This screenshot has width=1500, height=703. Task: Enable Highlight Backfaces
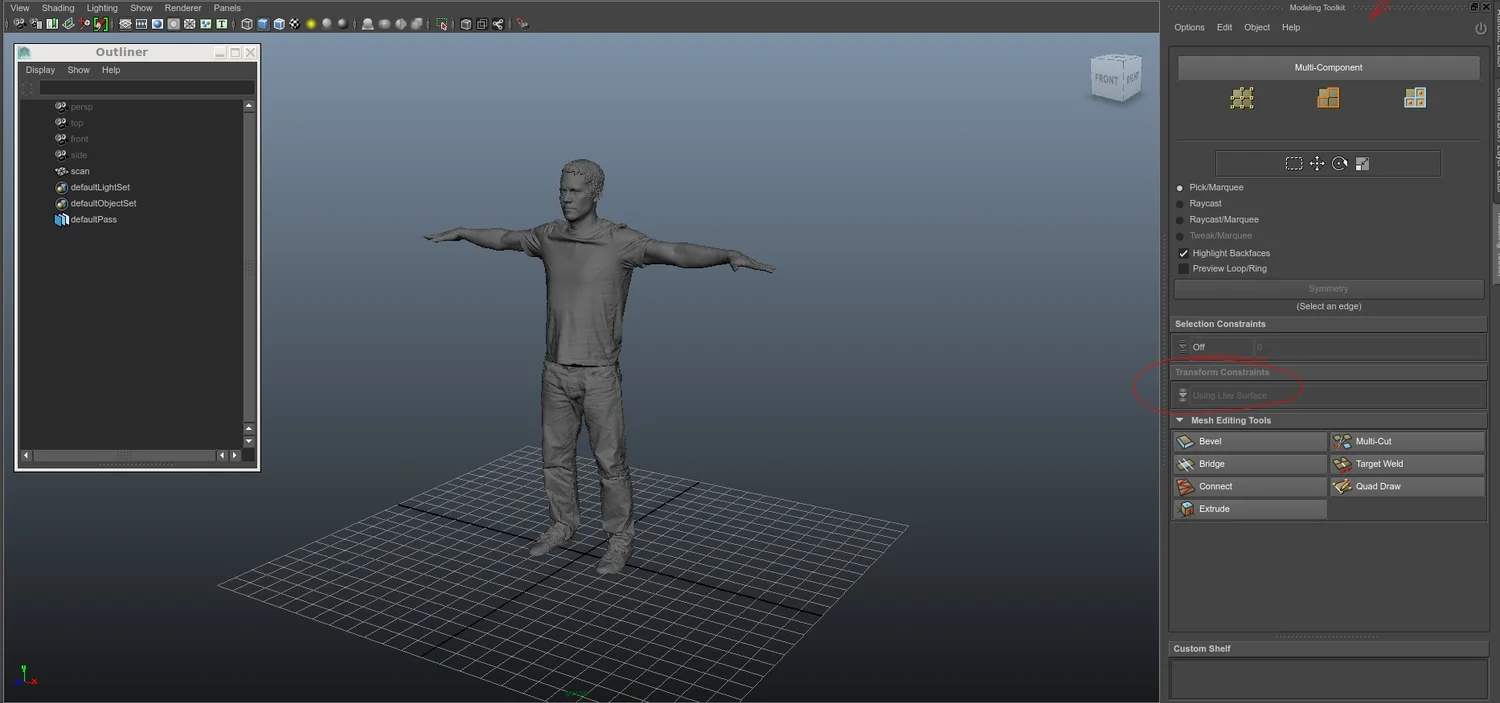point(1184,252)
